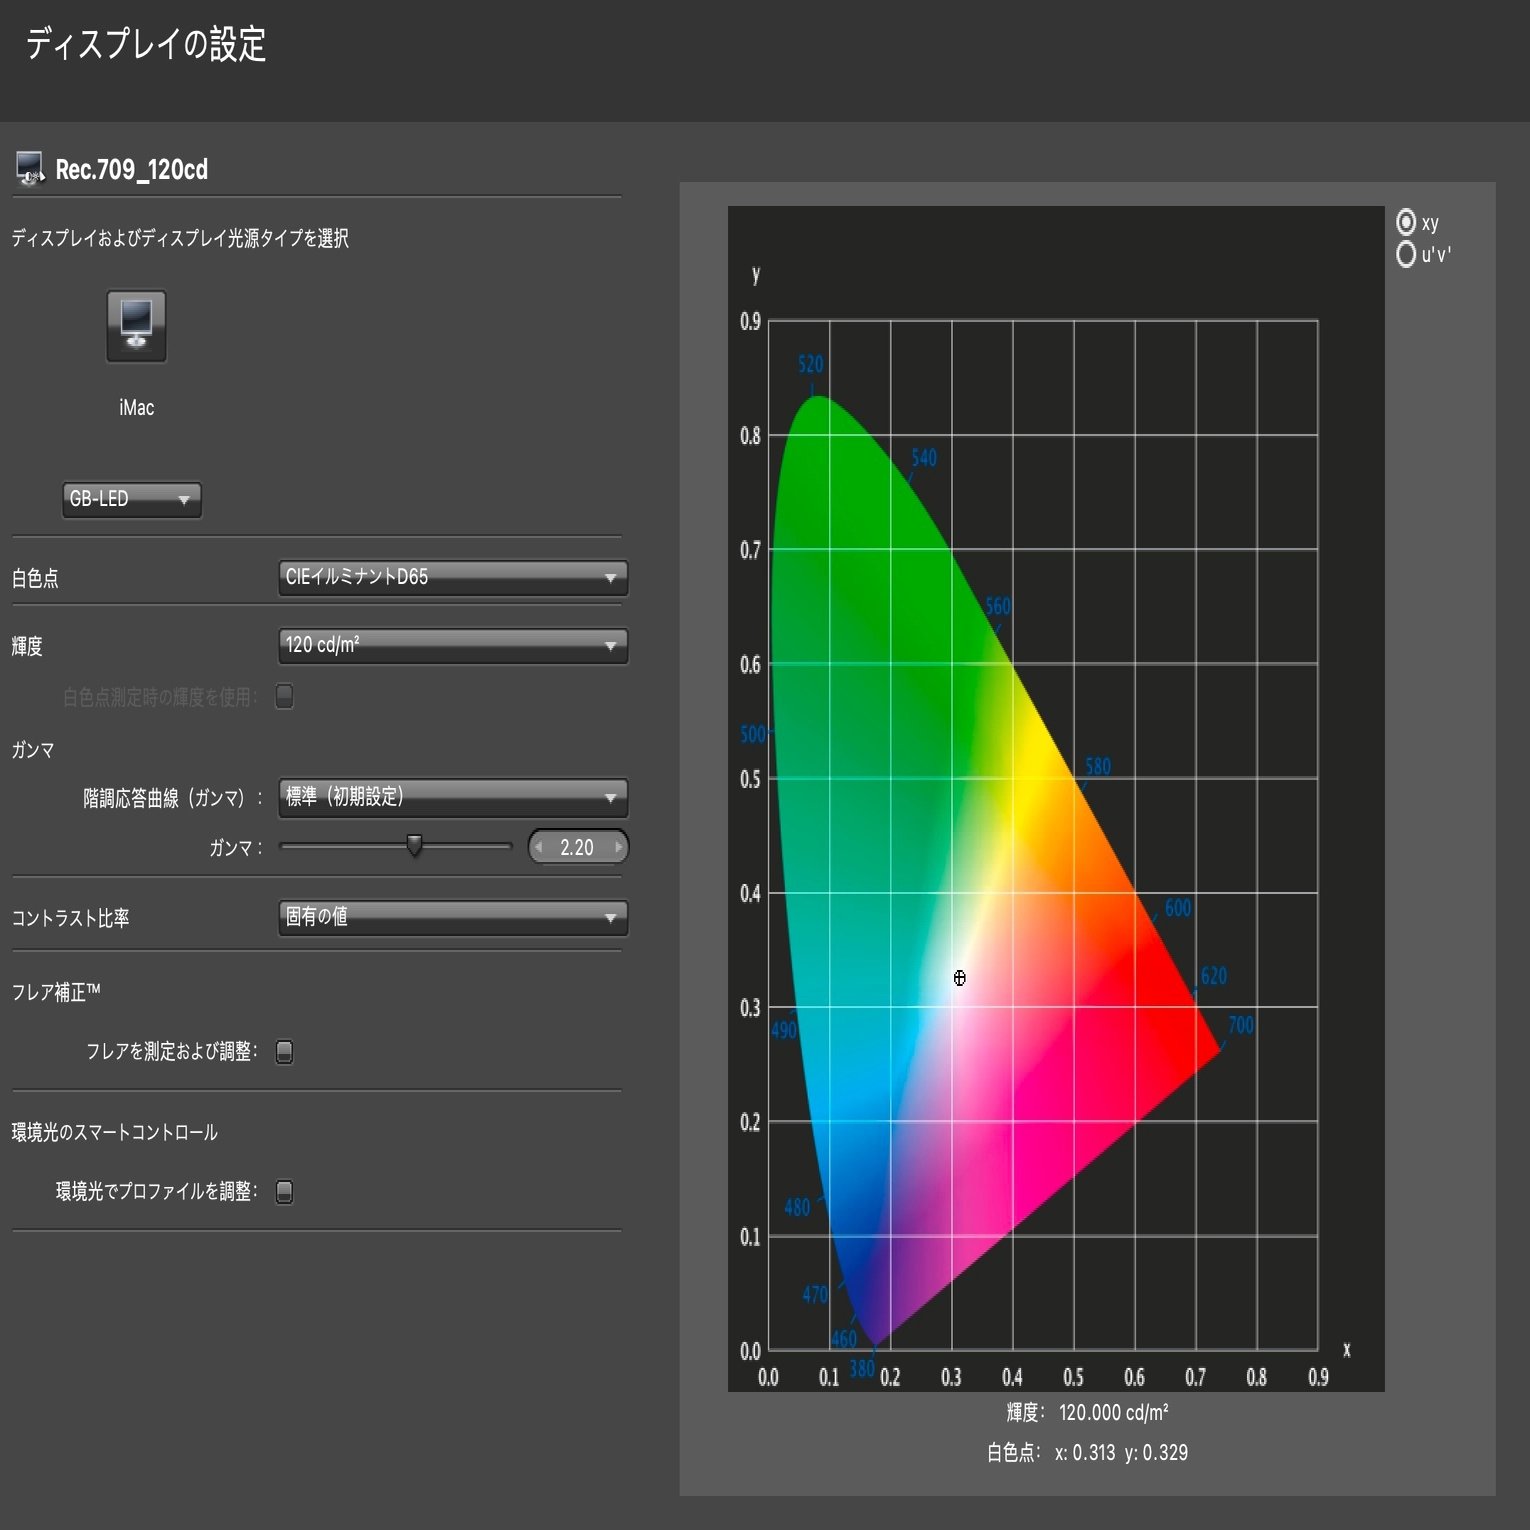Enable the フレアを測定および調整 checkbox
The width and height of the screenshot is (1530, 1530).
285,1052
